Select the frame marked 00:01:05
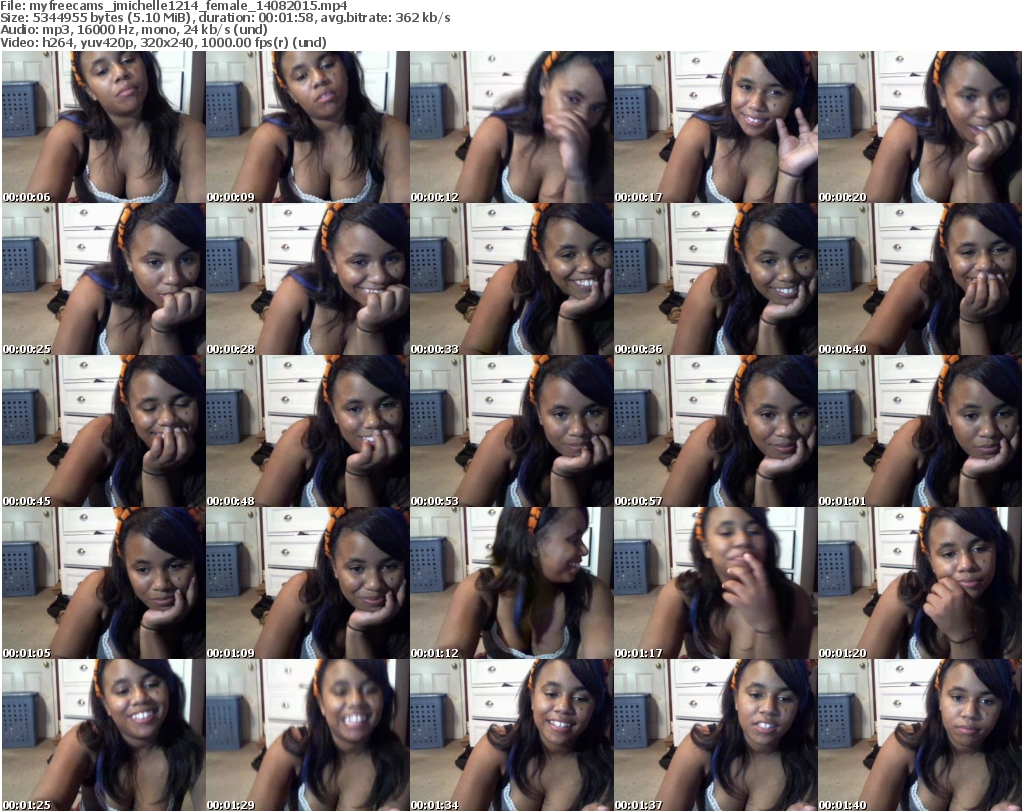 [104, 583]
